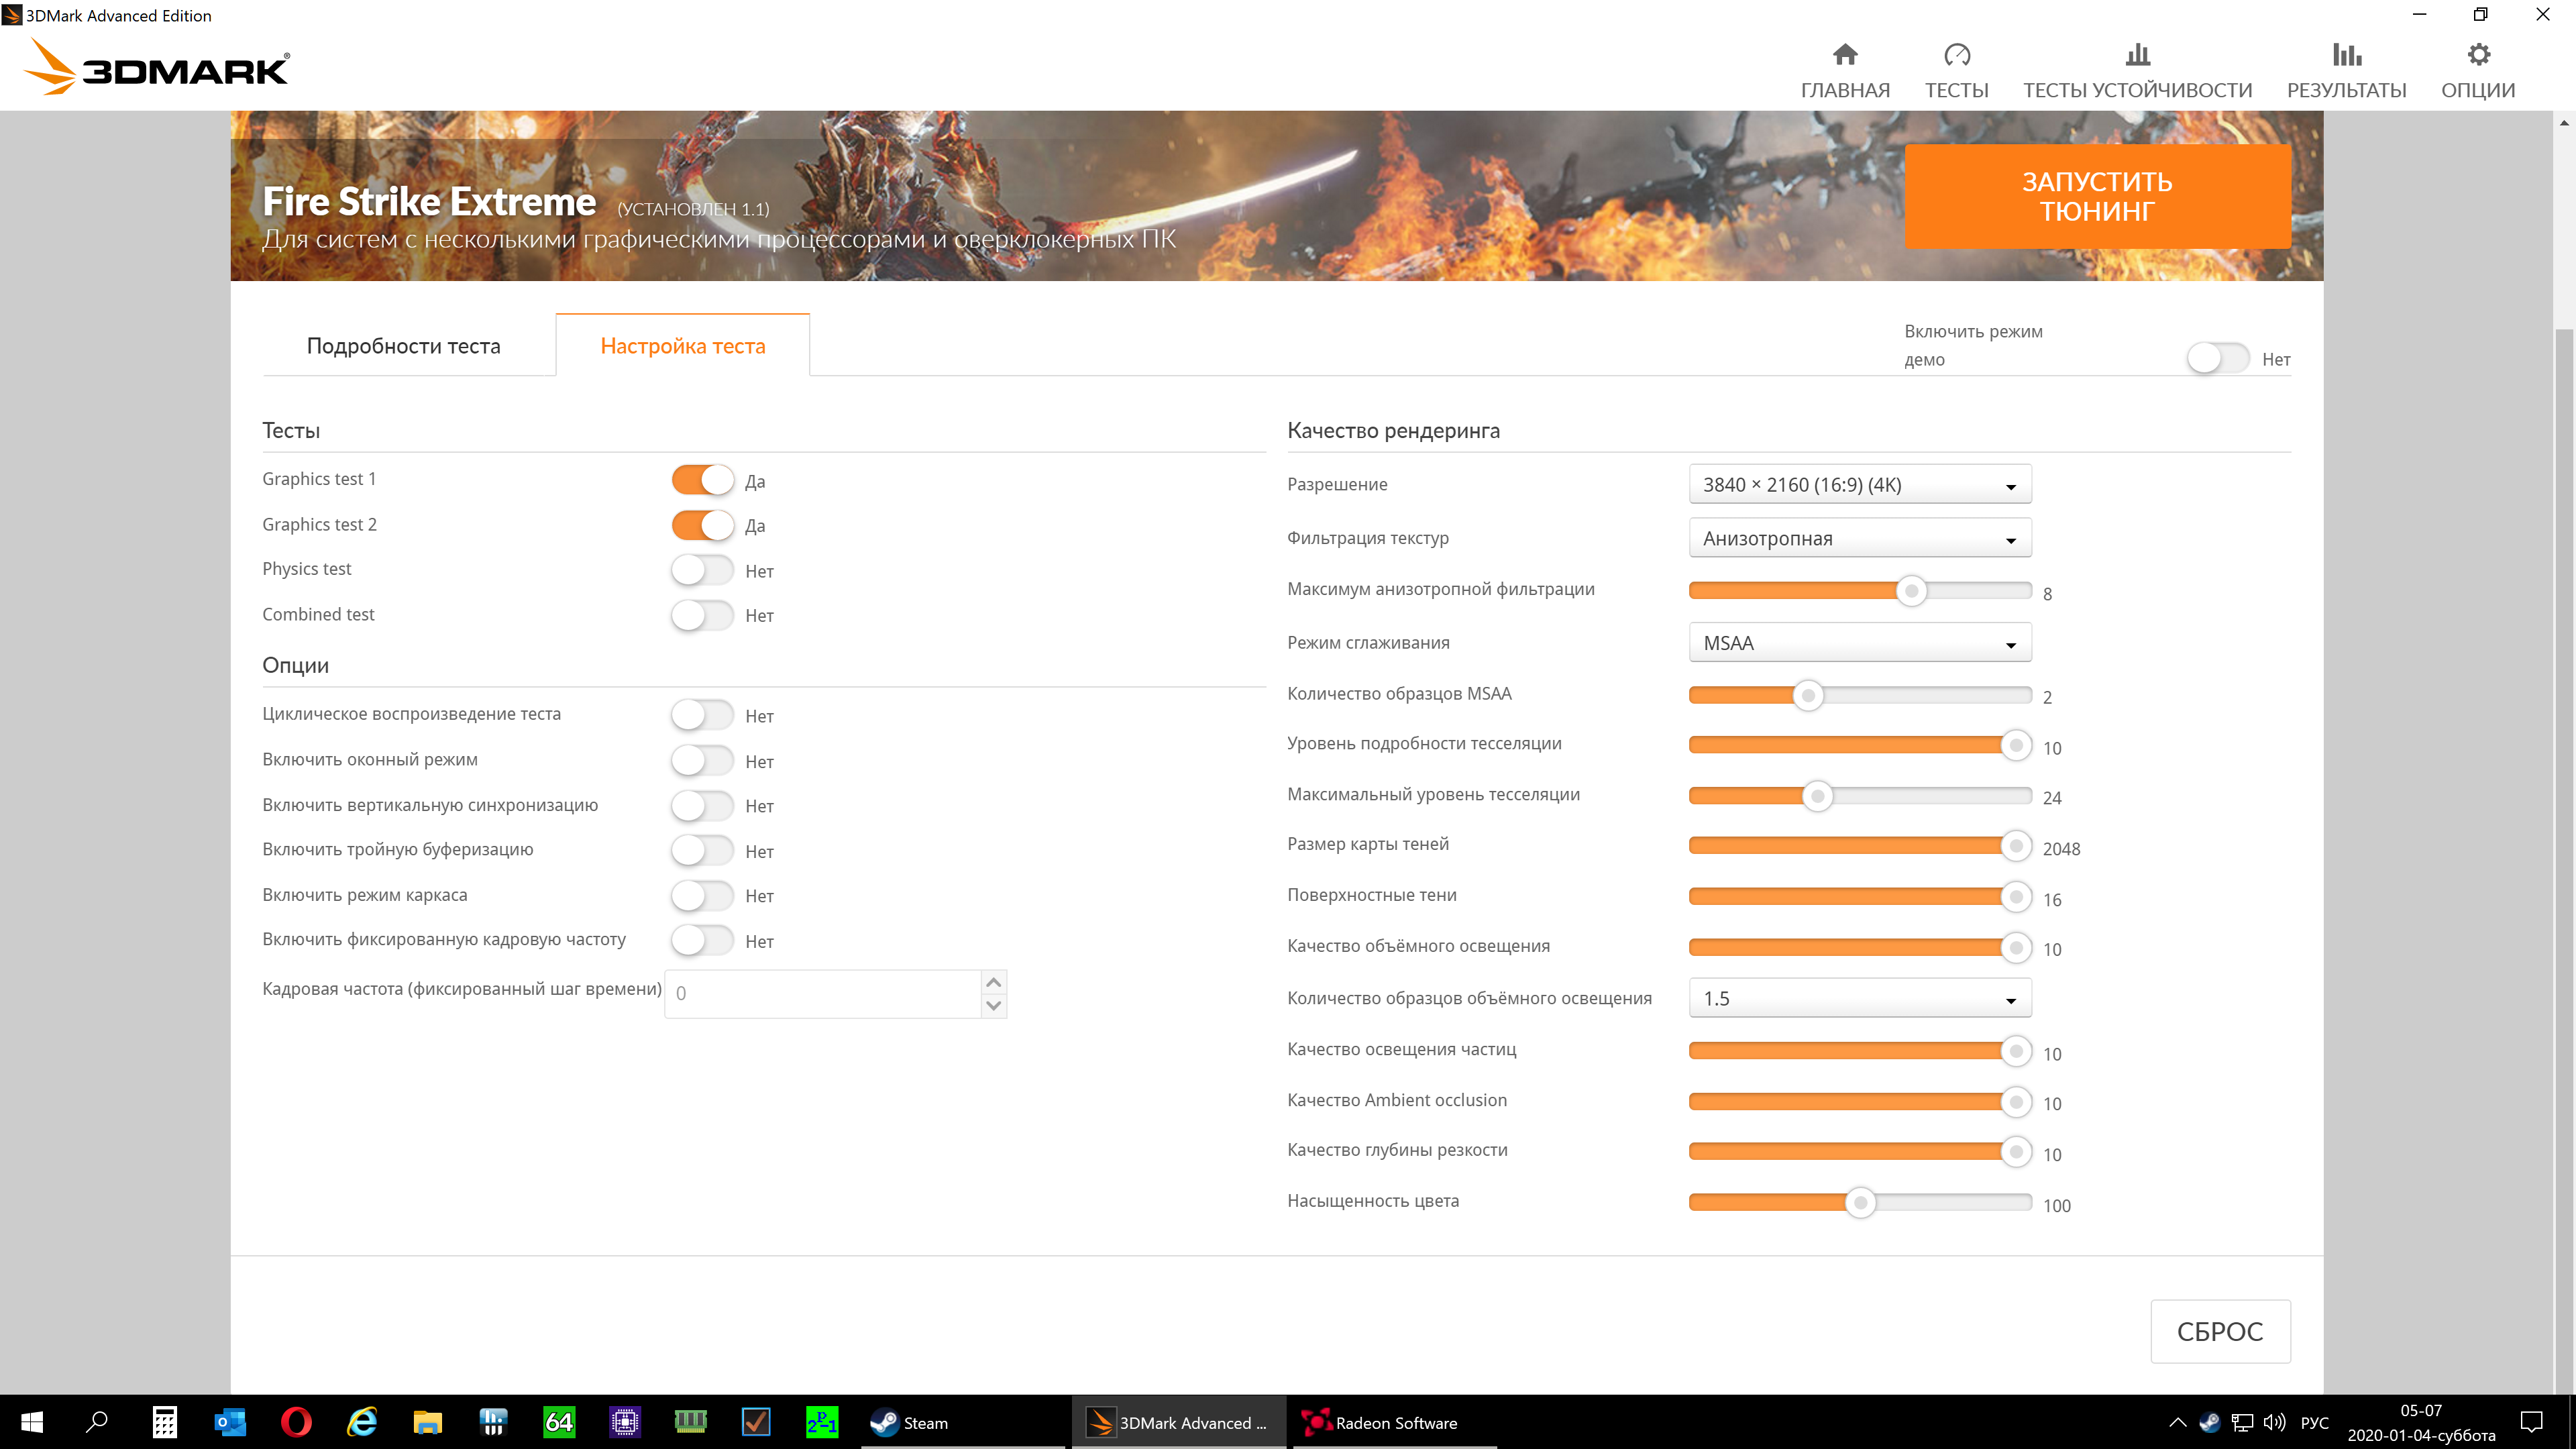Open the checkmark taskbar app

click(x=756, y=1422)
